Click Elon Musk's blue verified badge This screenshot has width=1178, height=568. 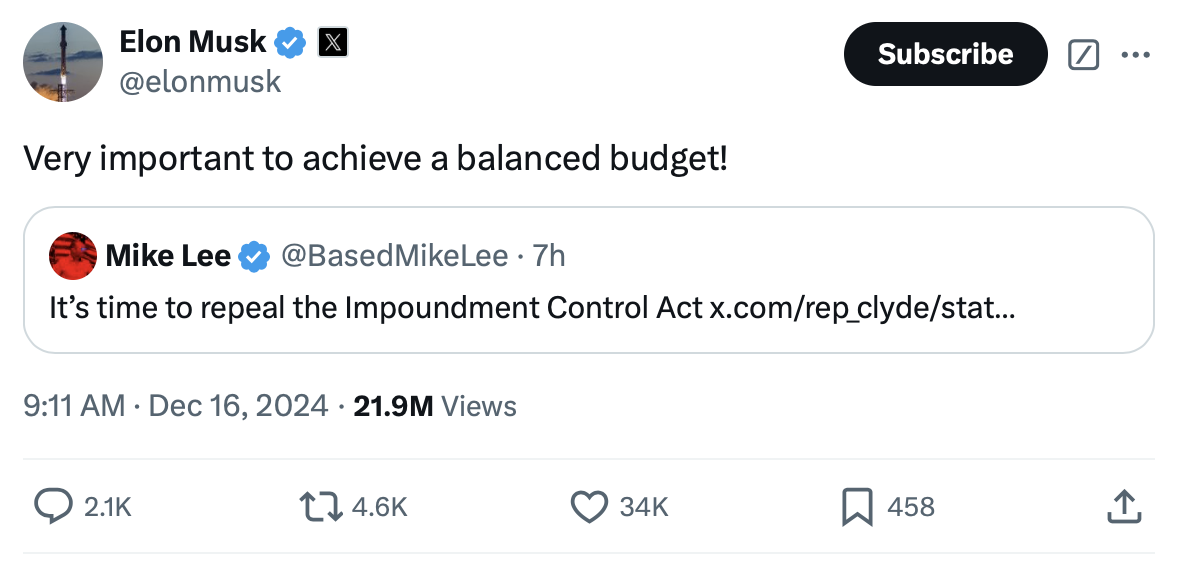(x=290, y=42)
